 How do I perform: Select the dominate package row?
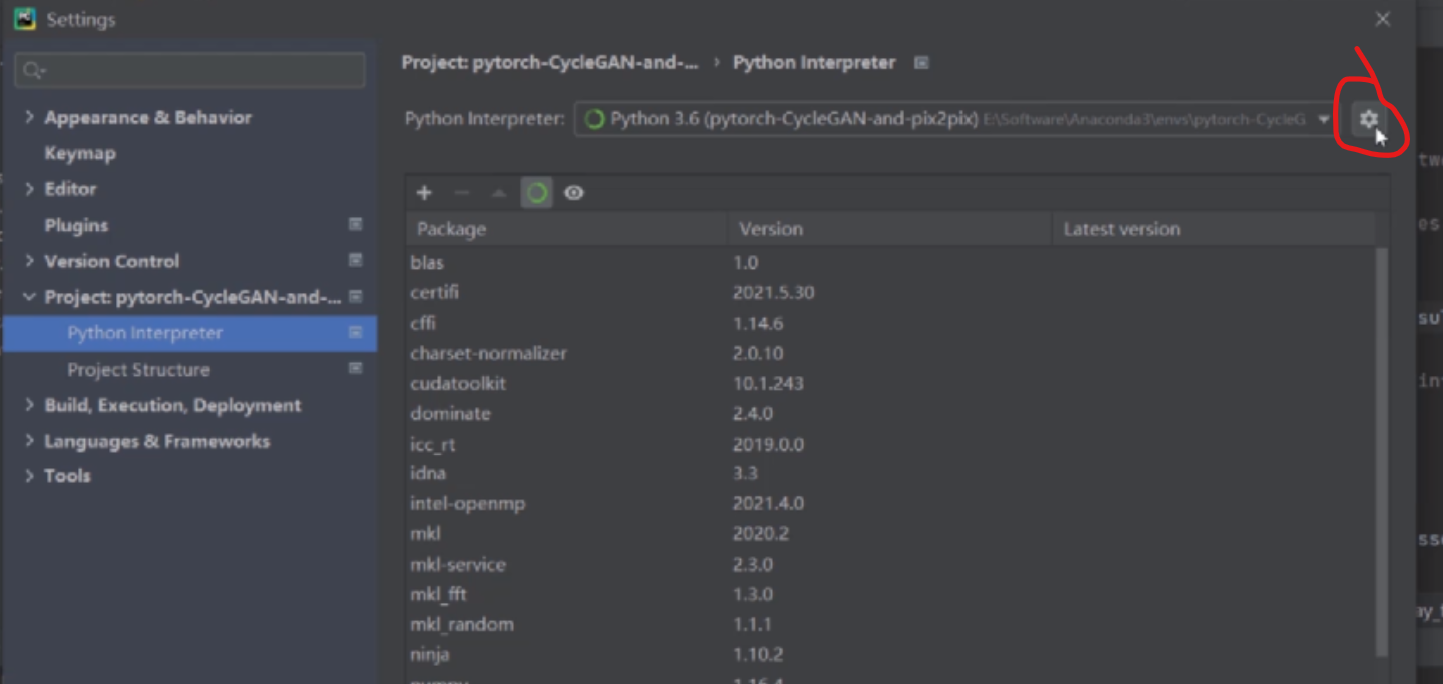point(890,413)
